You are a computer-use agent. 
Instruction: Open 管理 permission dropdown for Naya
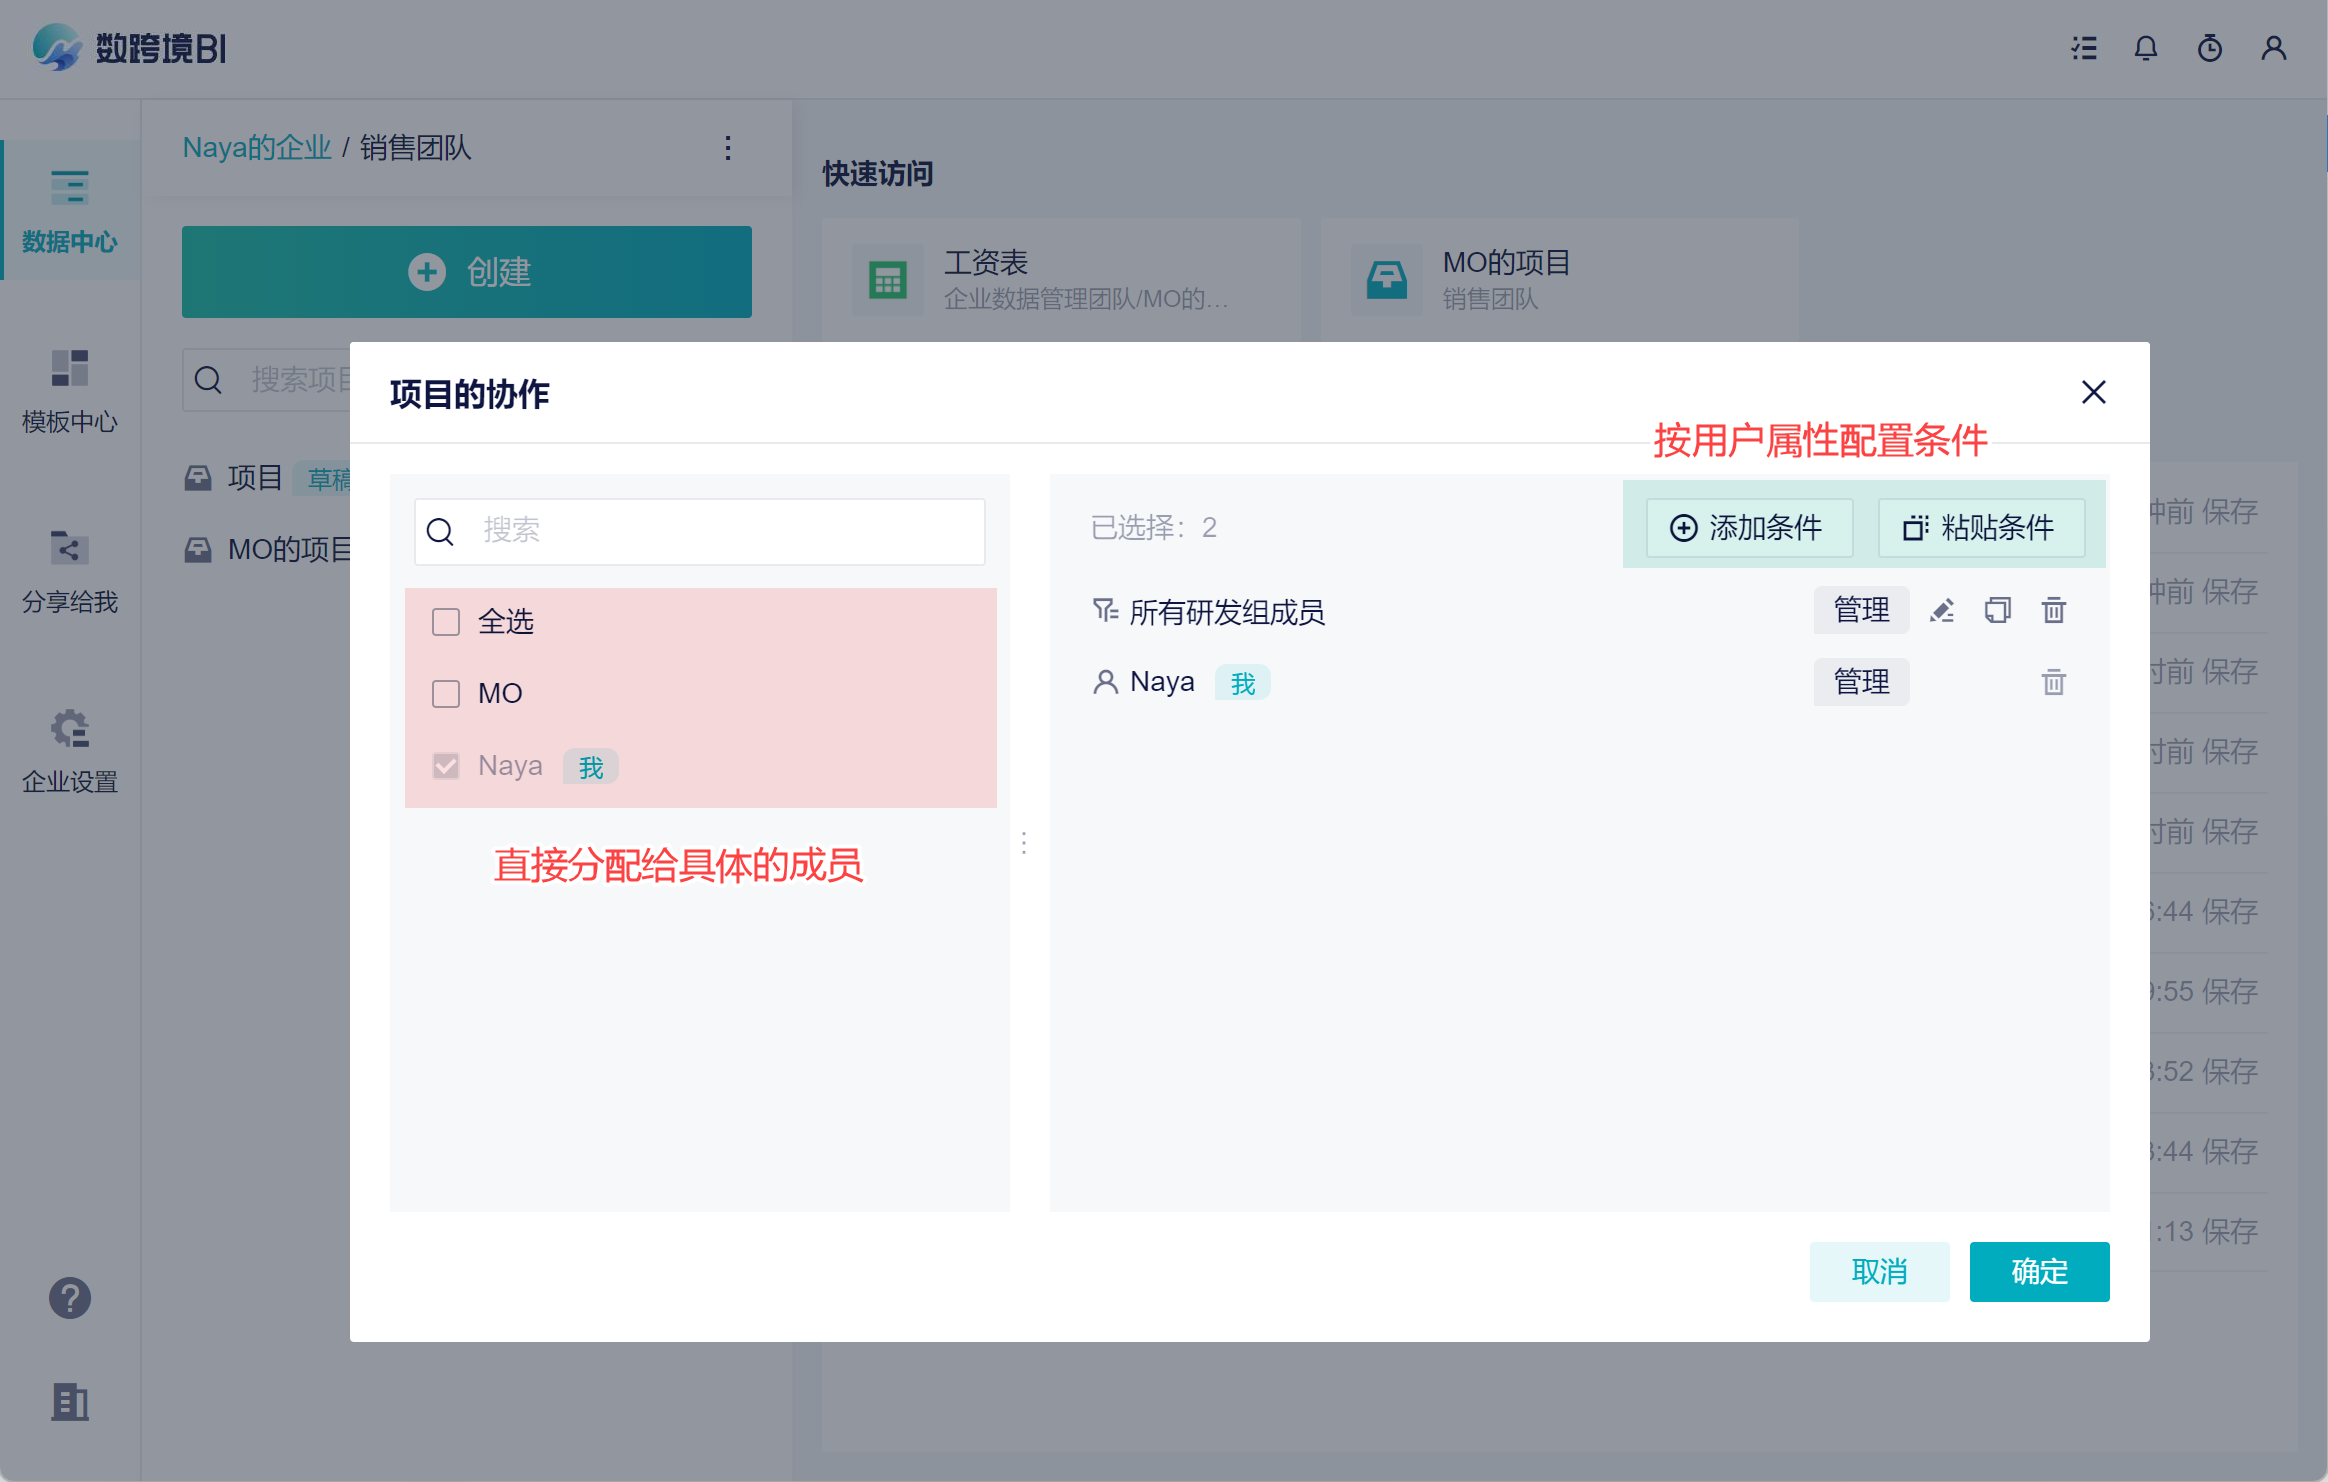point(1861,682)
